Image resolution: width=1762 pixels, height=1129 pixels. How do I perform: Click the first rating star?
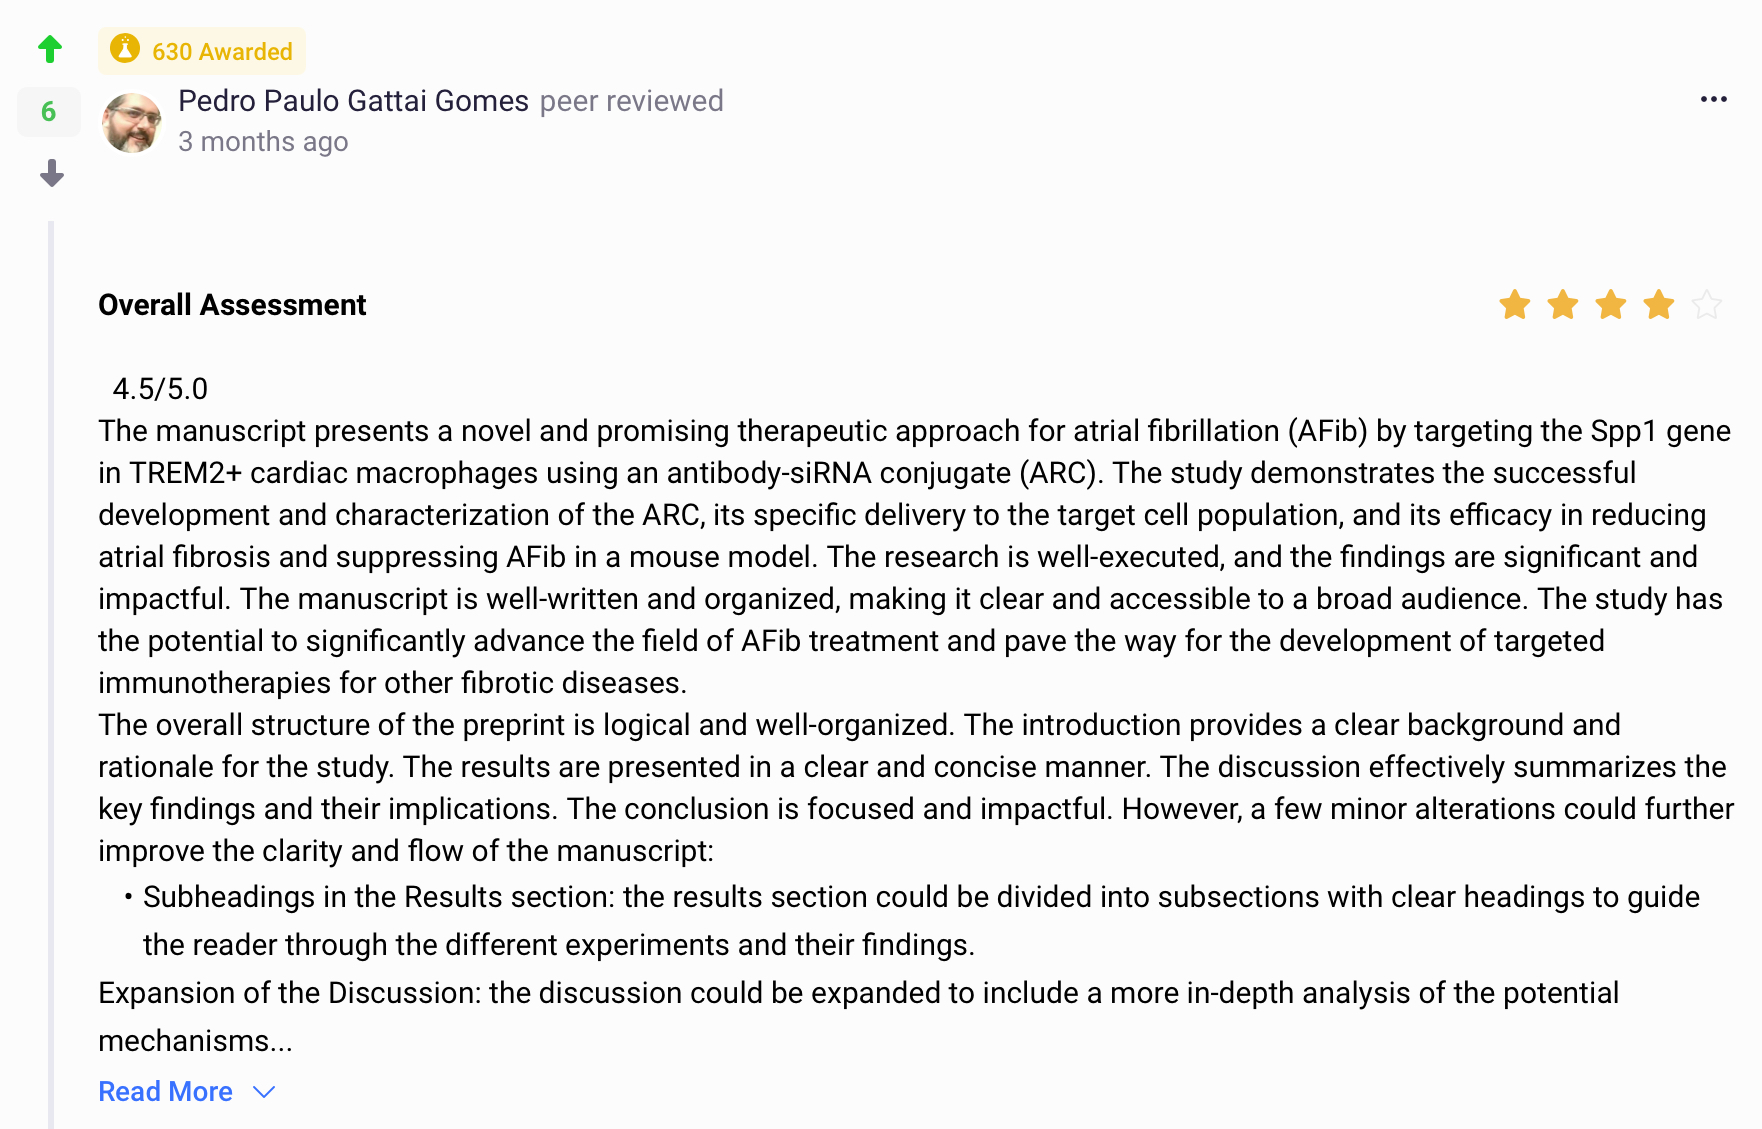(1514, 305)
